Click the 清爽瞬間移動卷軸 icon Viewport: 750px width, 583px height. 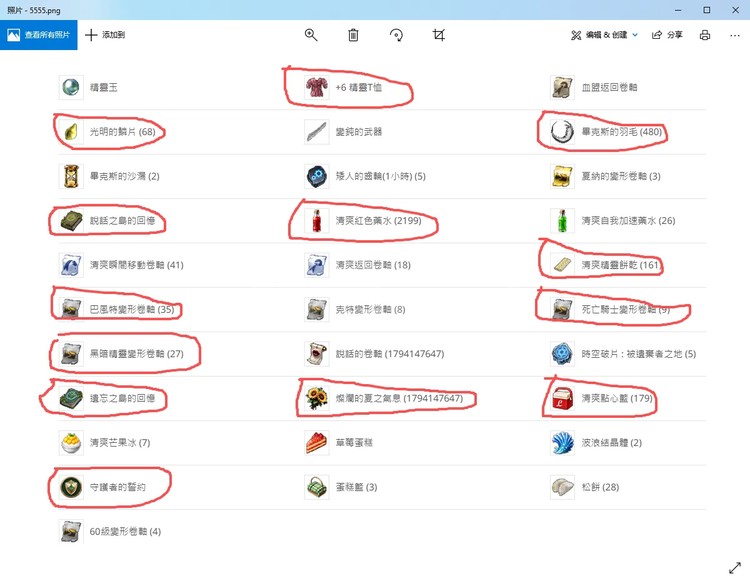coord(71,265)
